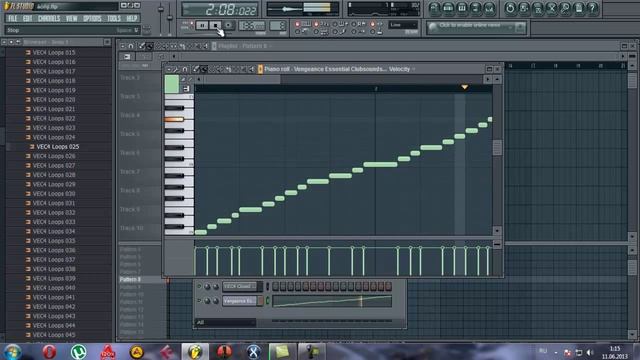The image size is (640, 360).
Task: Open the wrench tools icon in Piano roll
Action: 176,69
